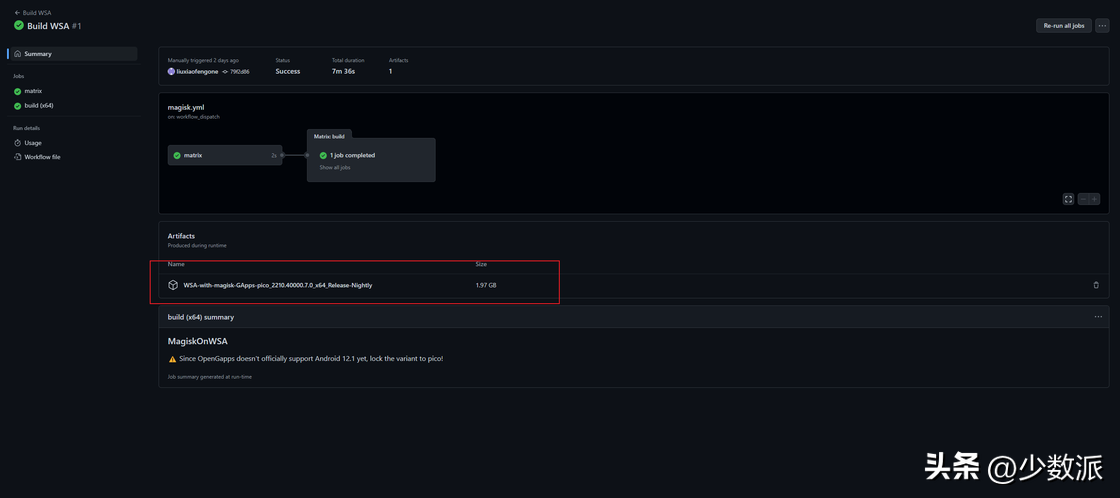Select the matrix job in sidebar

point(33,91)
